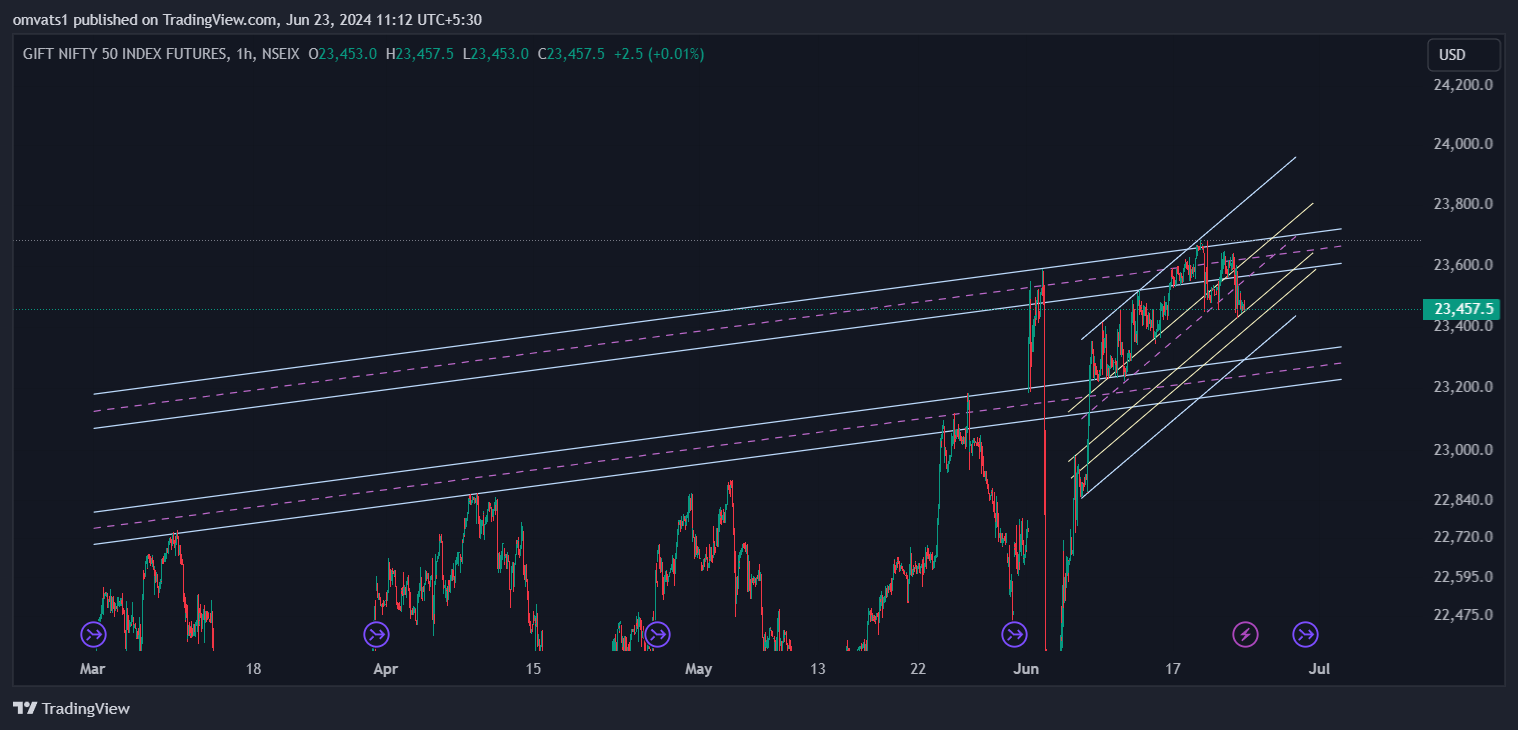Click the 15 date label on the time axis
The image size is (1518, 730).
click(533, 668)
